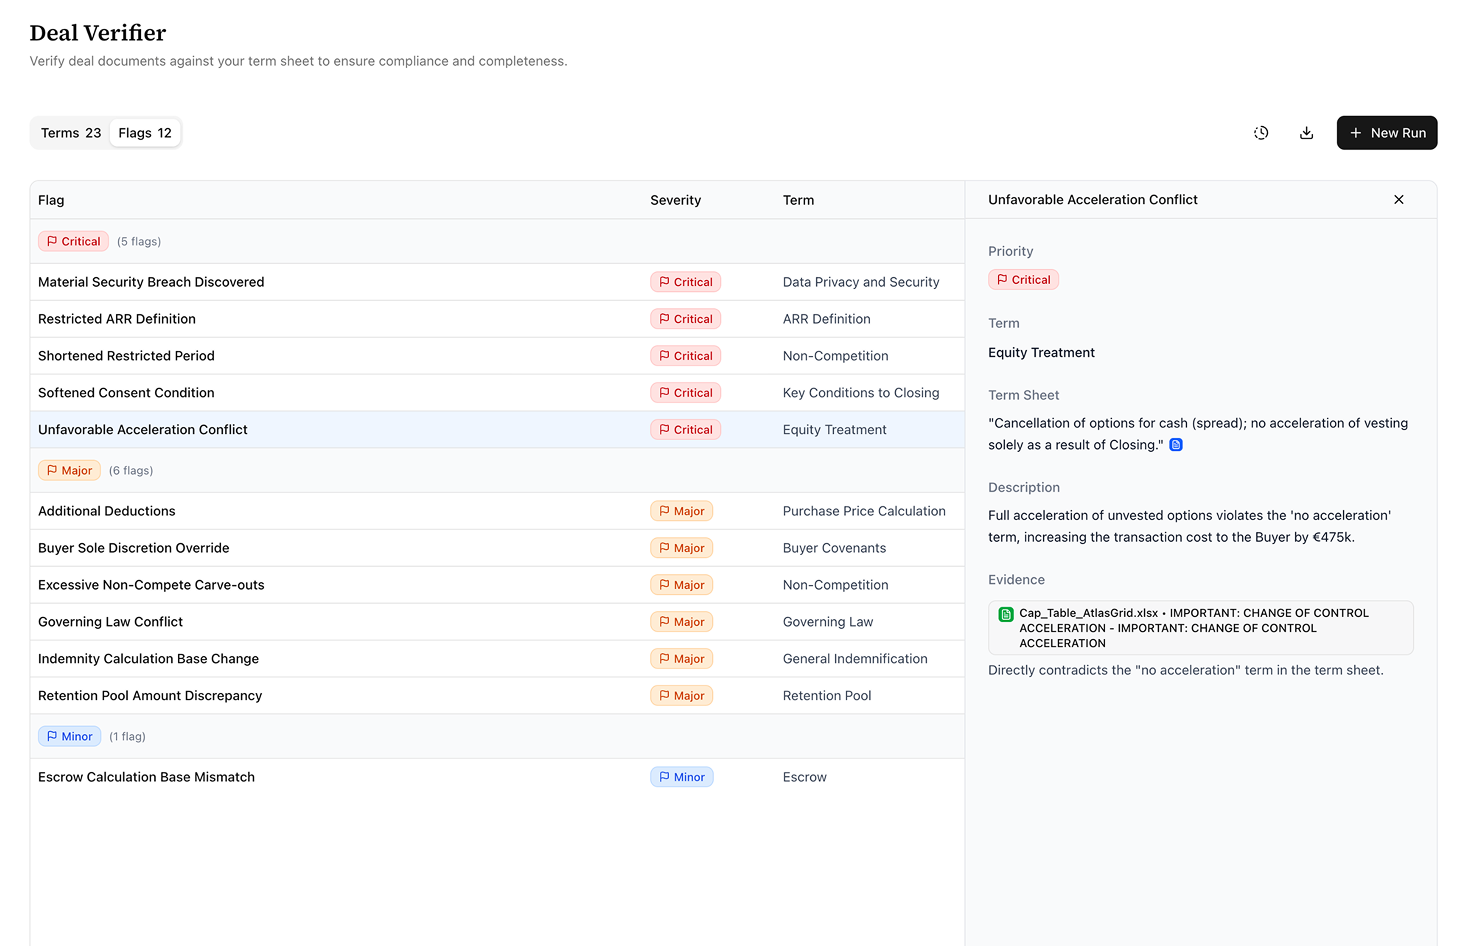Click the download export icon
This screenshot has width=1466, height=946.
point(1306,133)
